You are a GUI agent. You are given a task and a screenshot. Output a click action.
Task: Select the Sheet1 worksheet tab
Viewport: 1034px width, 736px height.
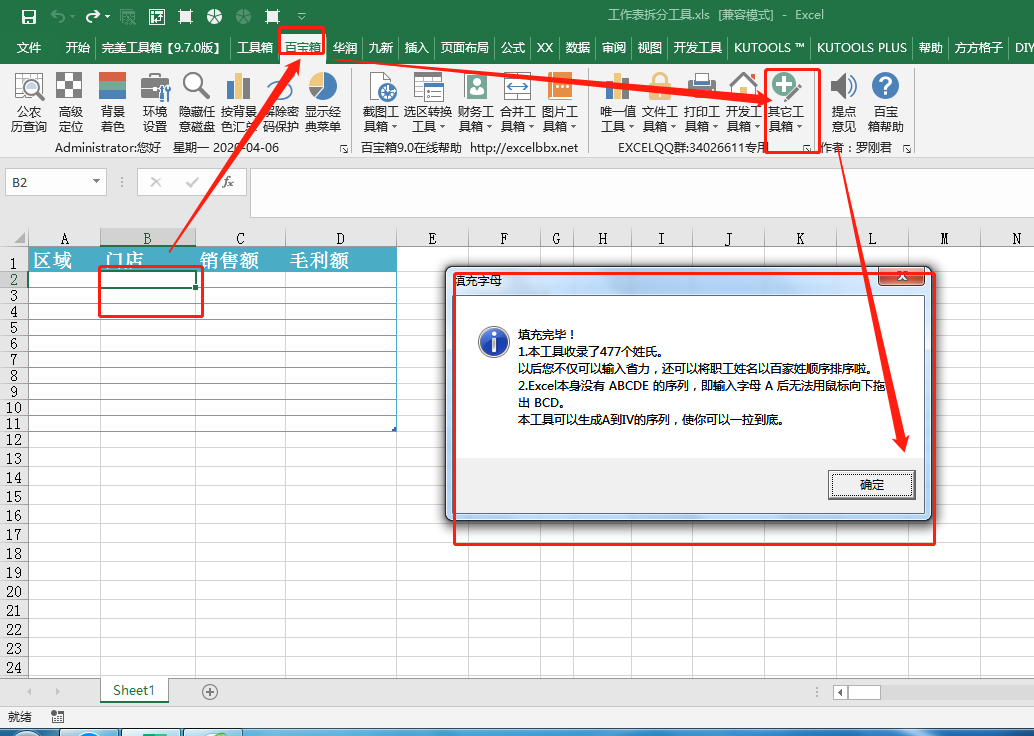point(134,690)
